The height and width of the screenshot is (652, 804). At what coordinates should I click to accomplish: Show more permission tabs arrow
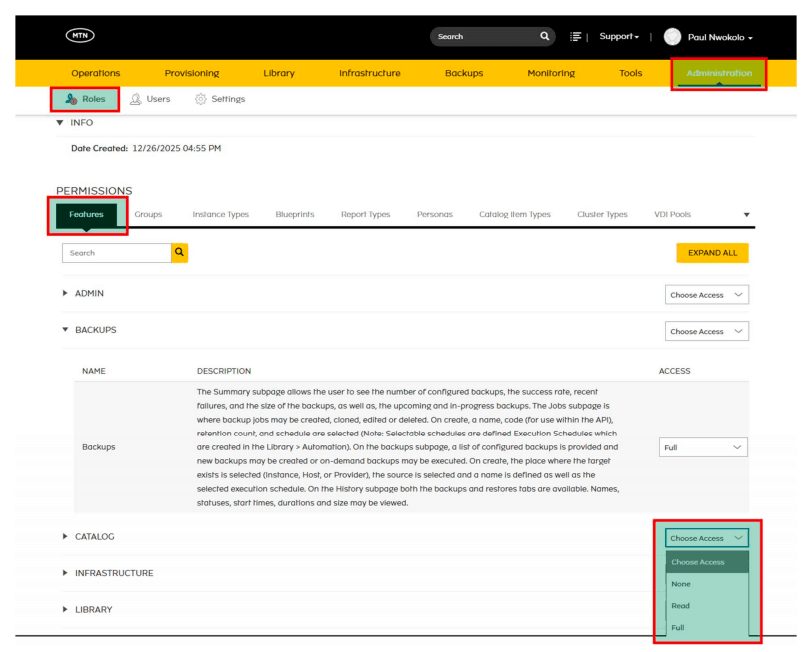pyautogui.click(x=747, y=215)
